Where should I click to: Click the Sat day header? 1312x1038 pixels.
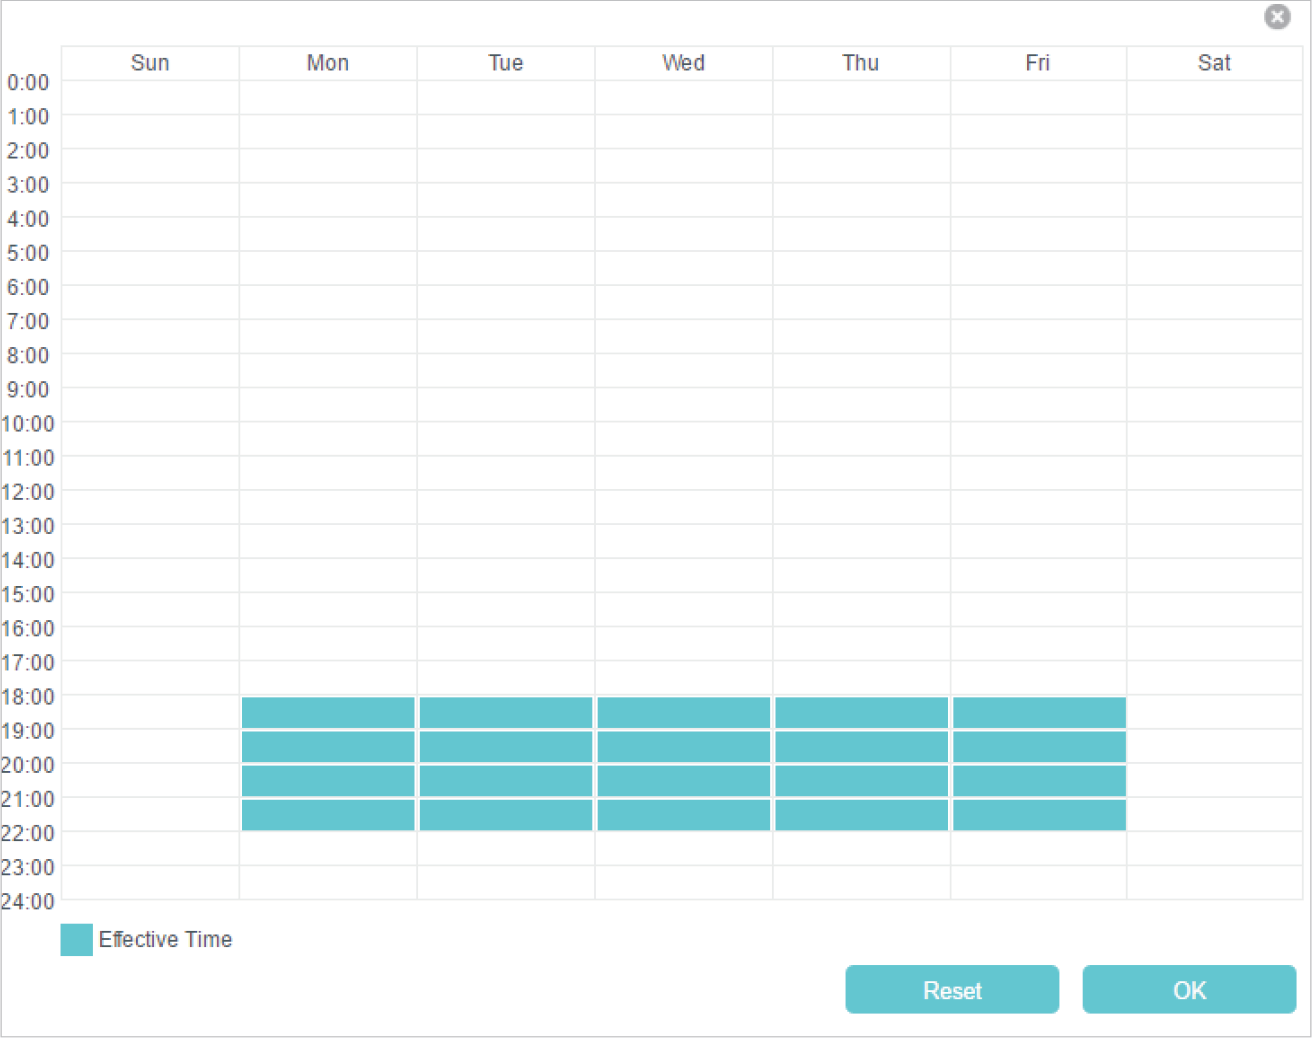(x=1214, y=63)
